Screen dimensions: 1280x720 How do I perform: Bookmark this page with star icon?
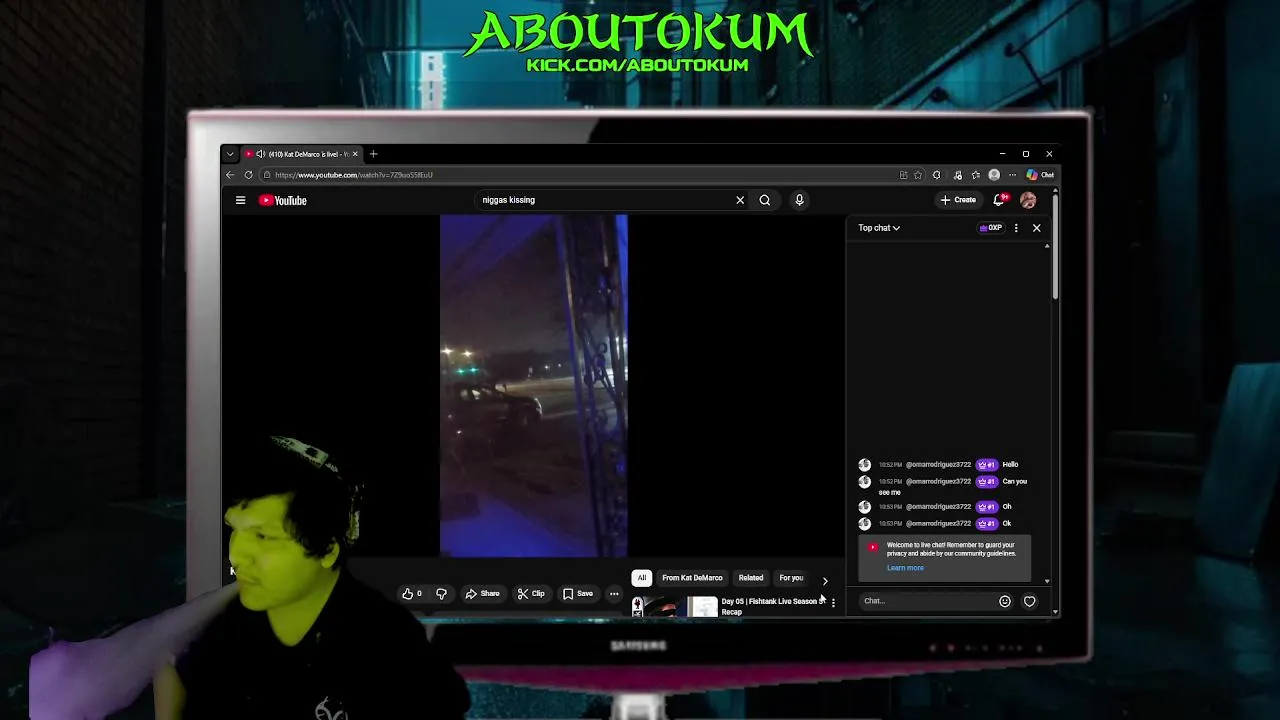918,175
